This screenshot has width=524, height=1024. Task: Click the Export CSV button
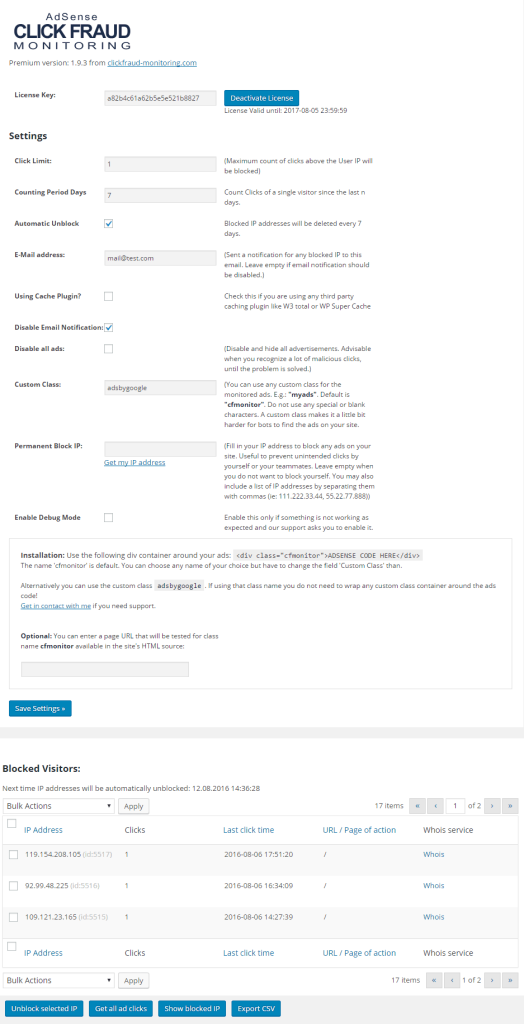256,1009
